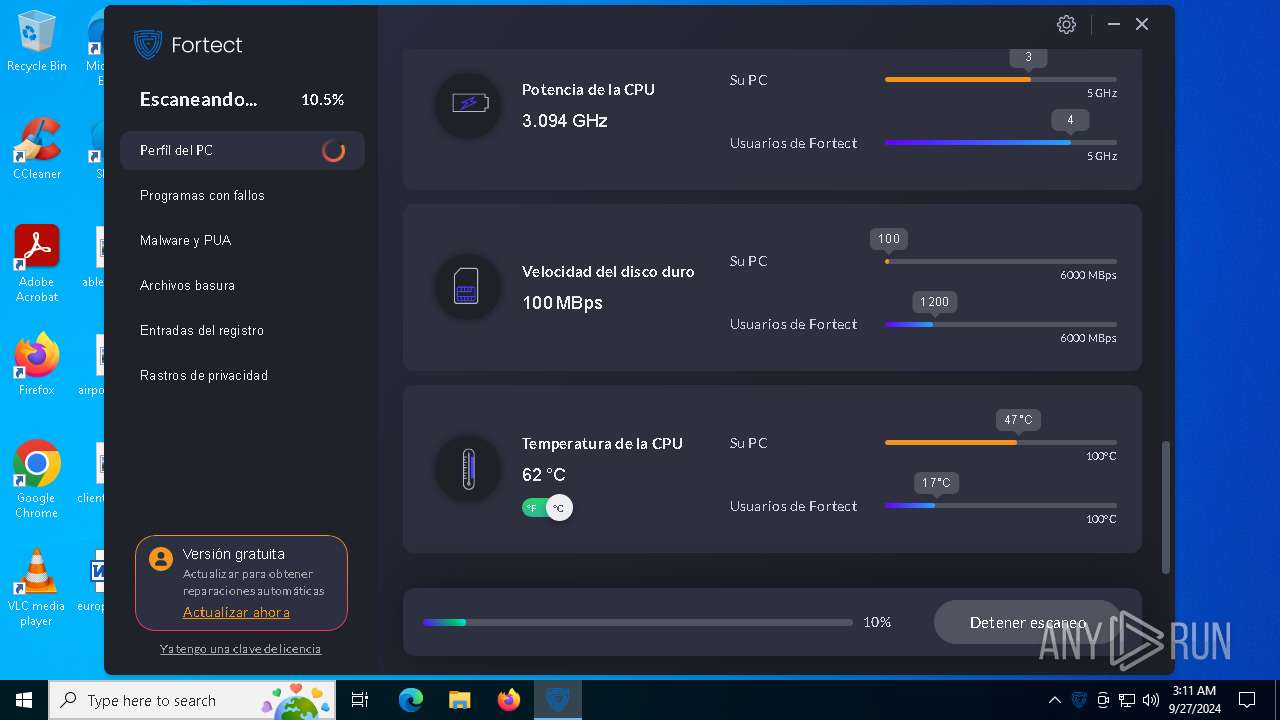Open Task View on taskbar
1280x720 pixels.
(x=360, y=700)
